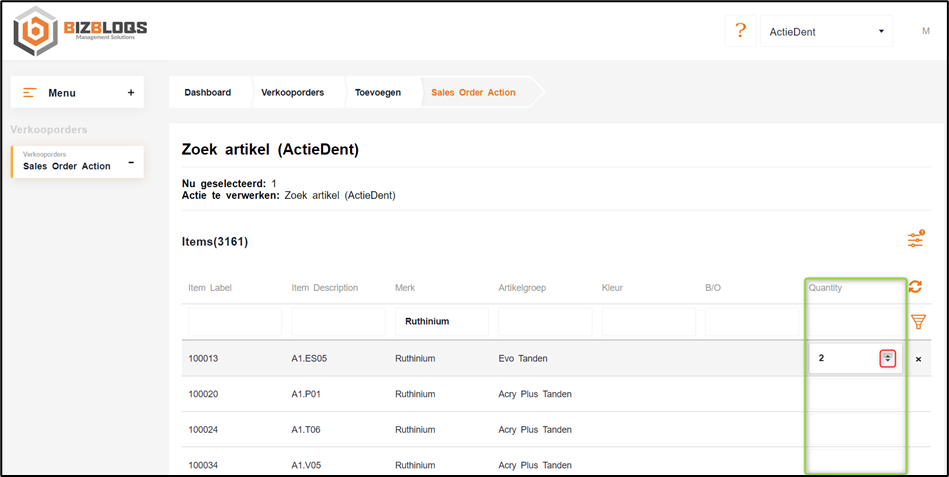Open the Toevoegen breadcrumb

377,92
